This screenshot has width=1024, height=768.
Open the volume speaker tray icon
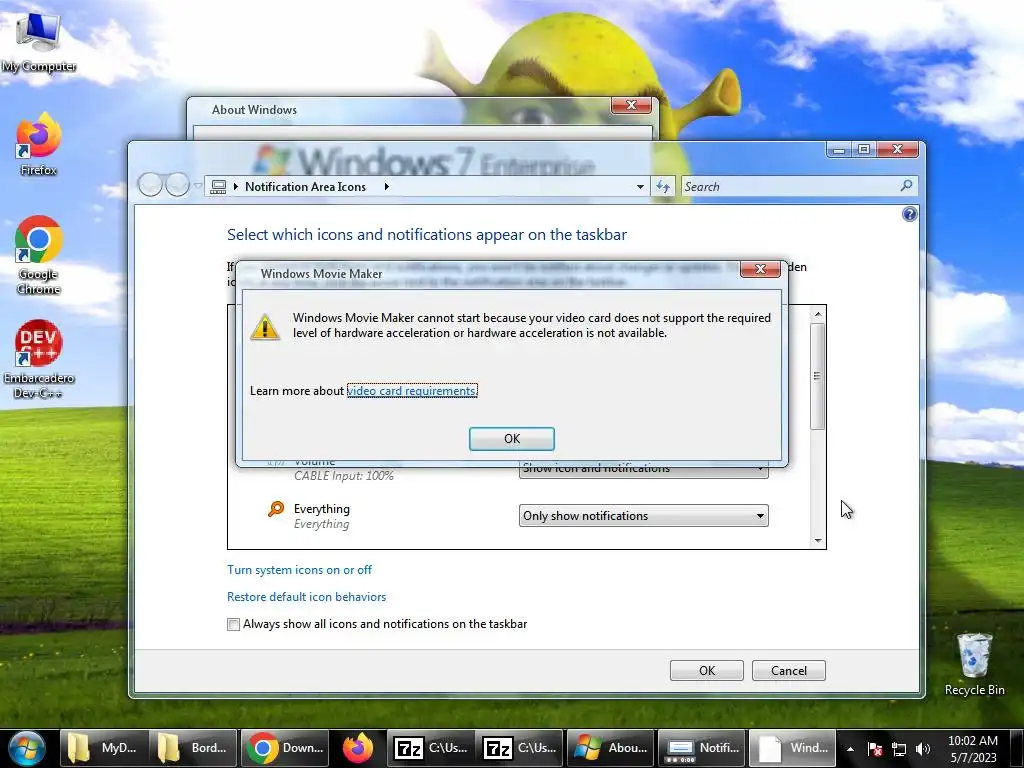click(923, 749)
